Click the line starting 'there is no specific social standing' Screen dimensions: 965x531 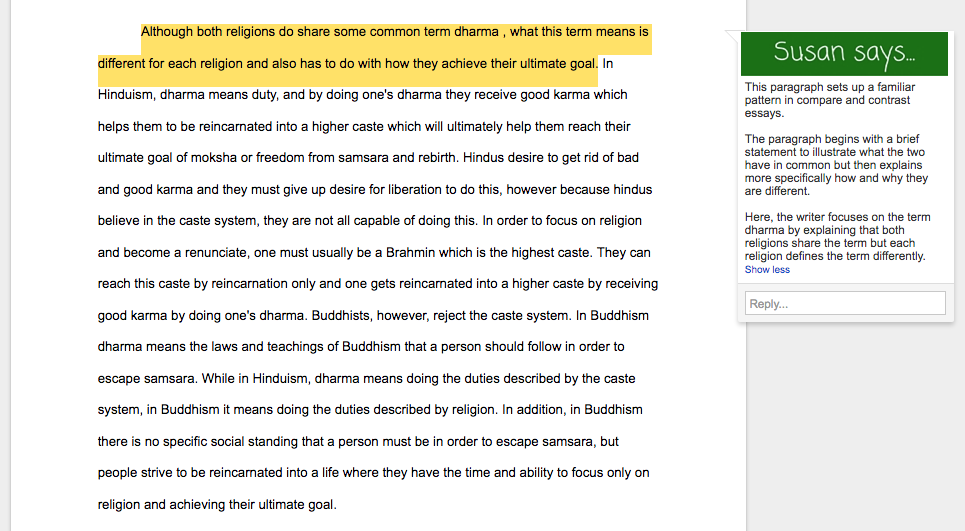pos(358,441)
